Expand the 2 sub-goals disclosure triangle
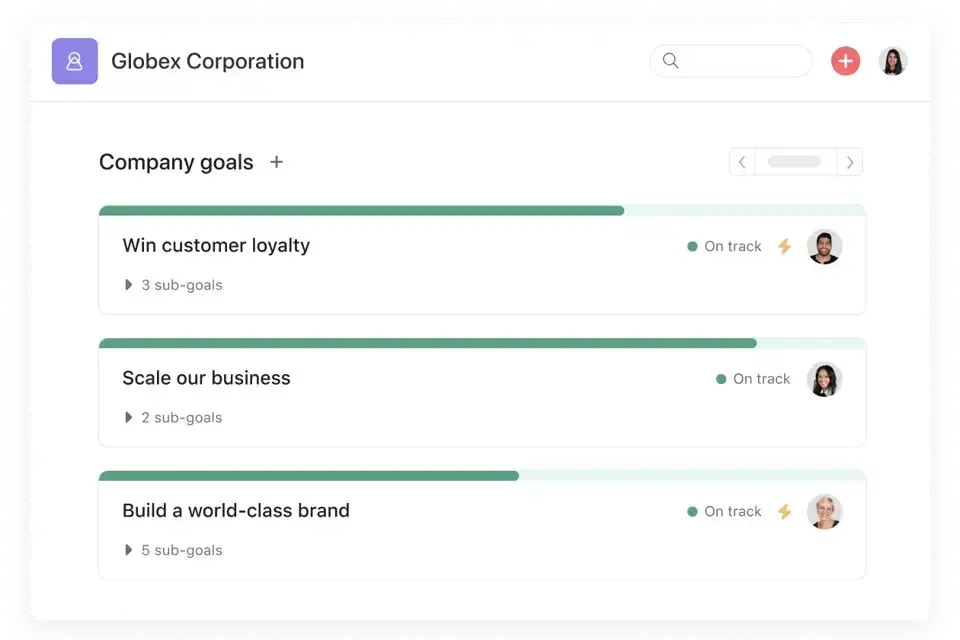This screenshot has width=960, height=640. [x=128, y=418]
